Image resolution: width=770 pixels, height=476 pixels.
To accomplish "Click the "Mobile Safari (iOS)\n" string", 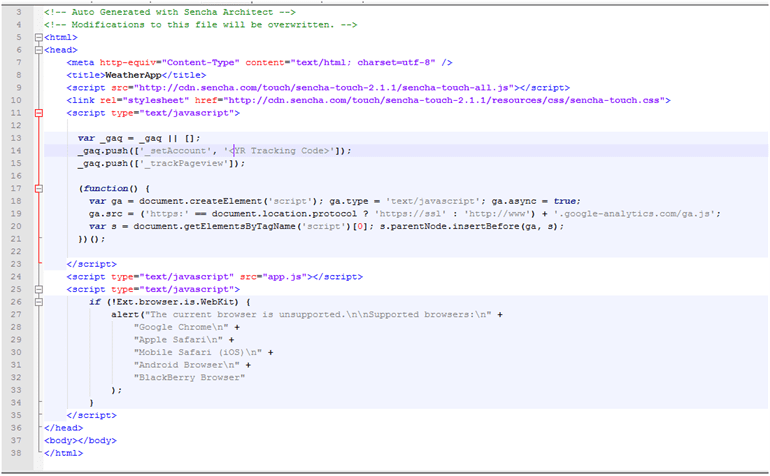I will (197, 352).
